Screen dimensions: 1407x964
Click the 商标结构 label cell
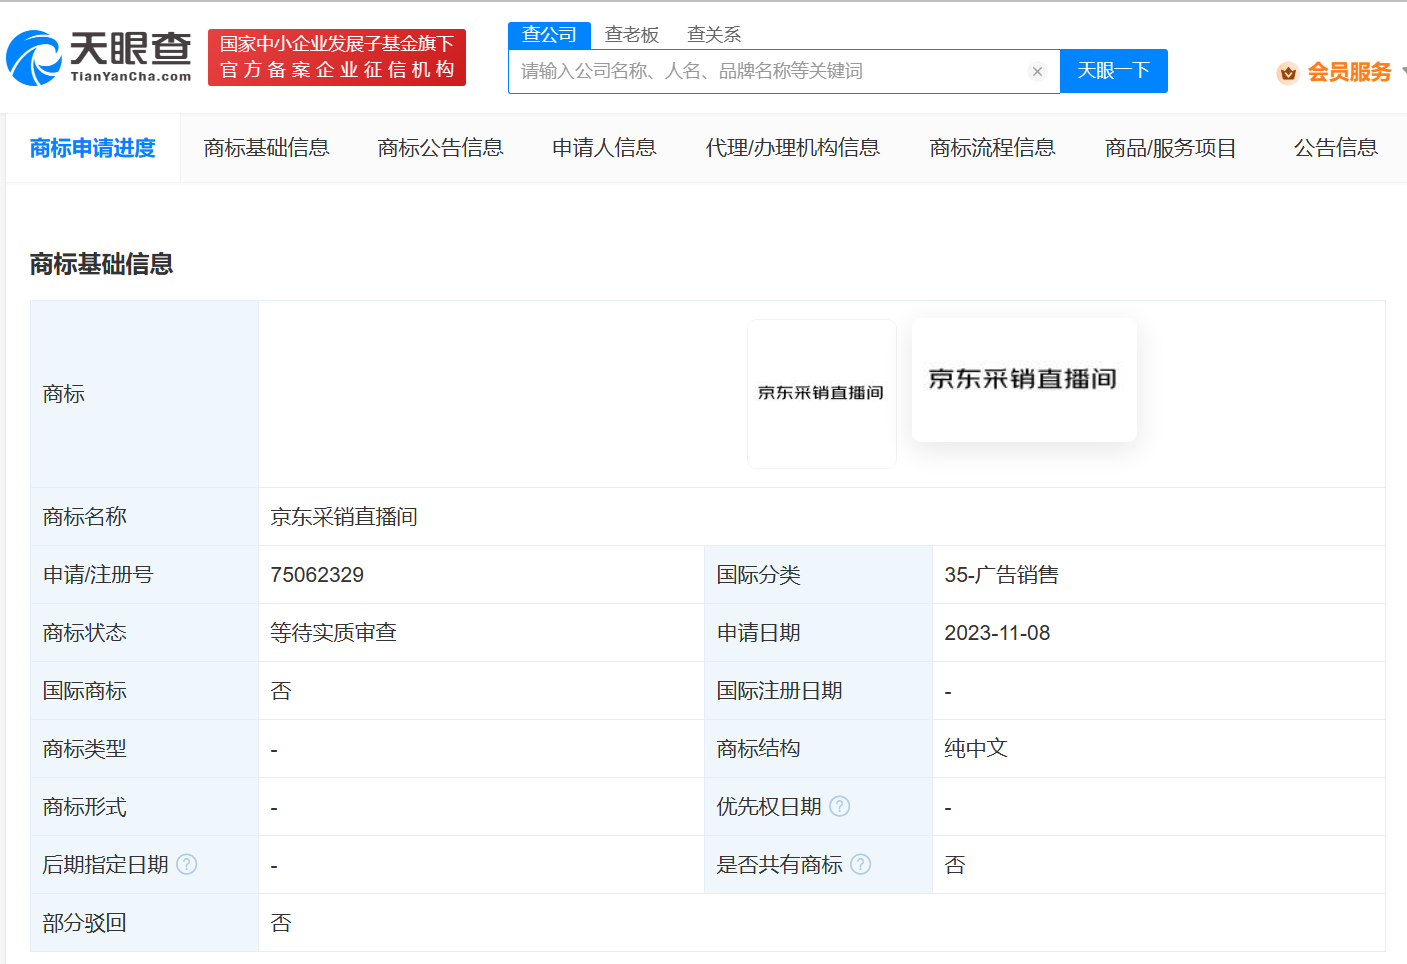click(x=819, y=749)
